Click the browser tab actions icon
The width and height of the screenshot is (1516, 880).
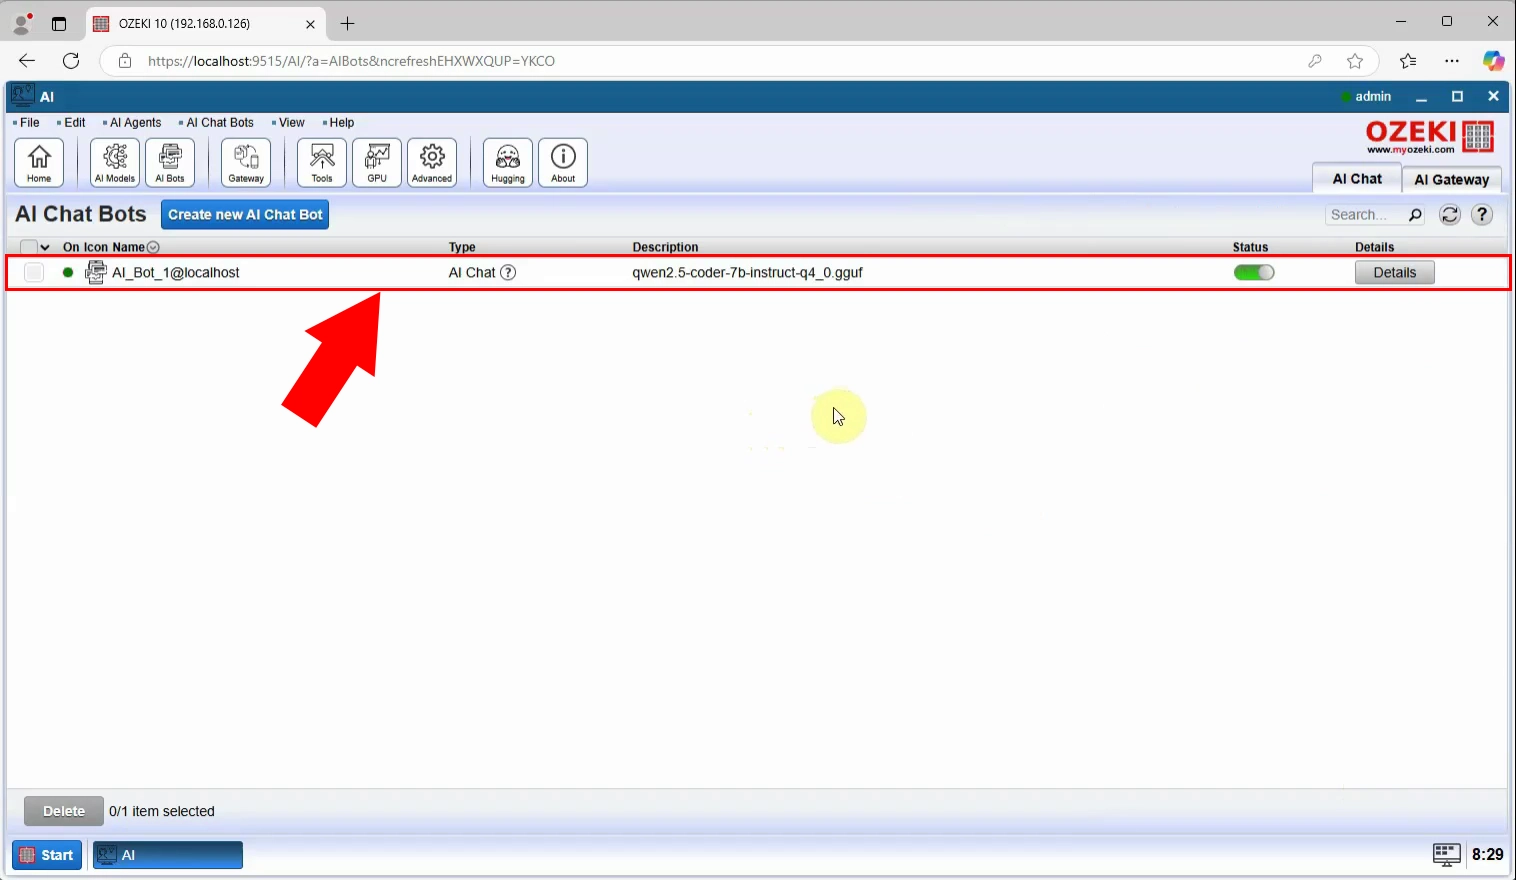(x=59, y=23)
